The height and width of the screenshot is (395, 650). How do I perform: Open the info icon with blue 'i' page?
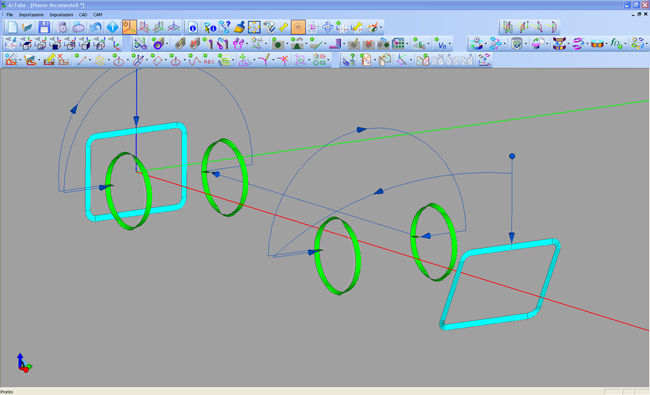point(193,28)
